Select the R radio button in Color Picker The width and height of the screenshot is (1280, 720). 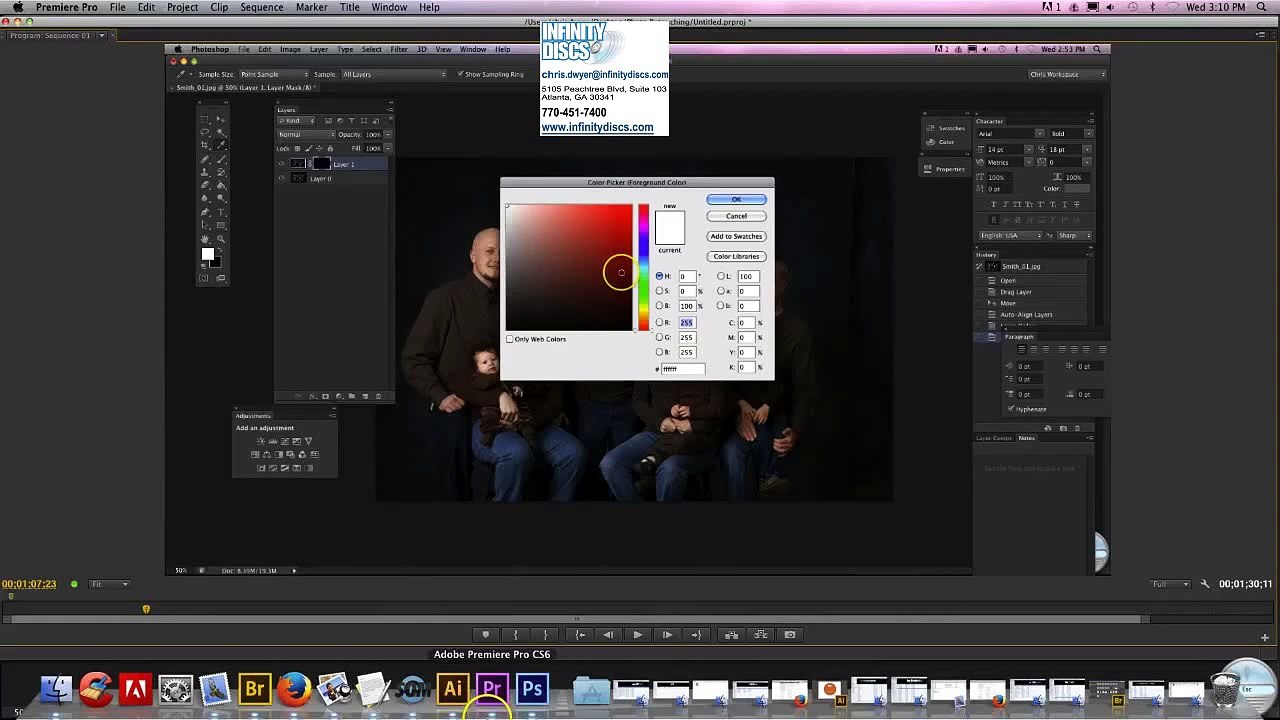(x=660, y=323)
